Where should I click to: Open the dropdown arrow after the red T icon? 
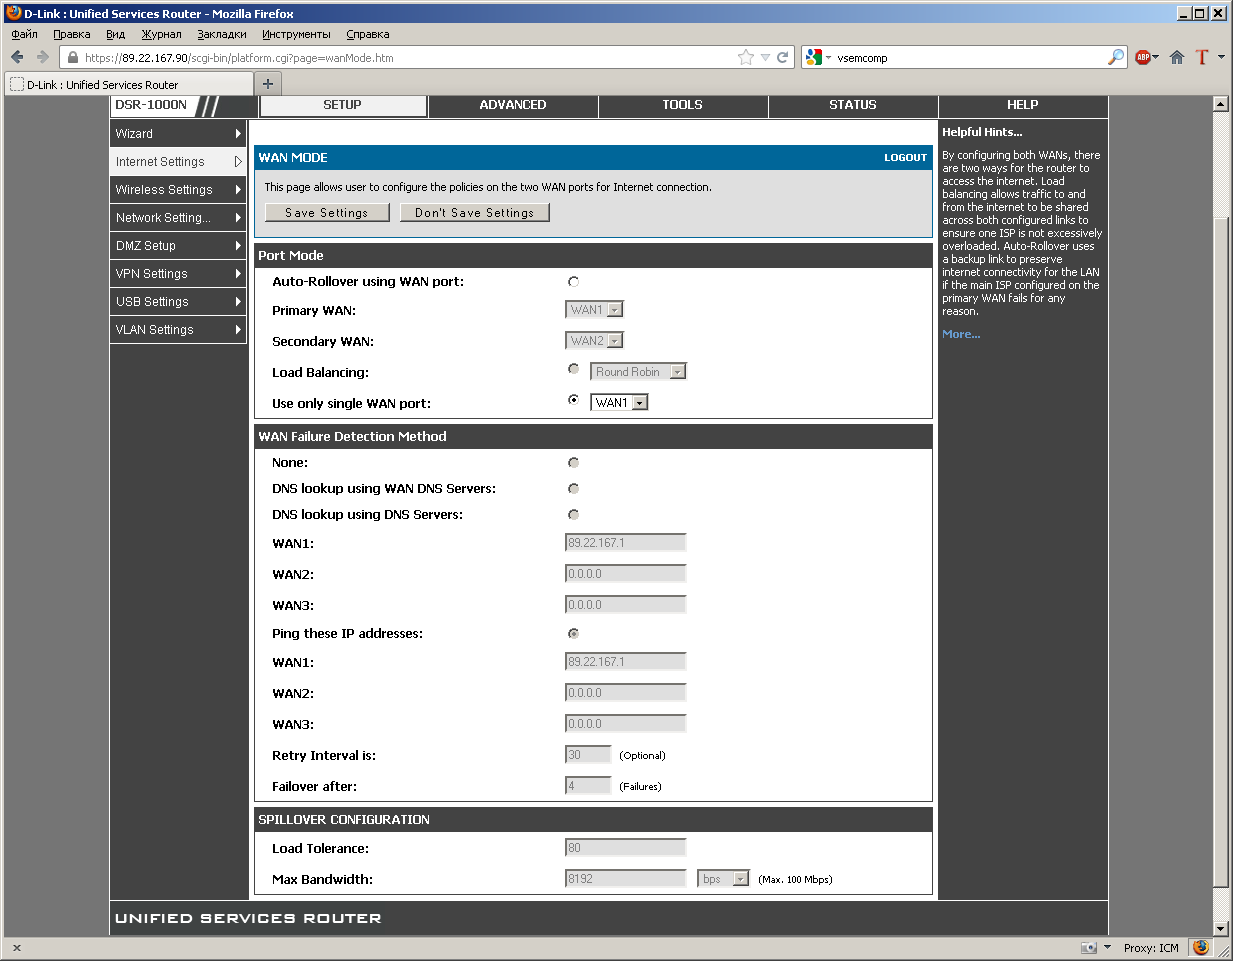[1221, 57]
